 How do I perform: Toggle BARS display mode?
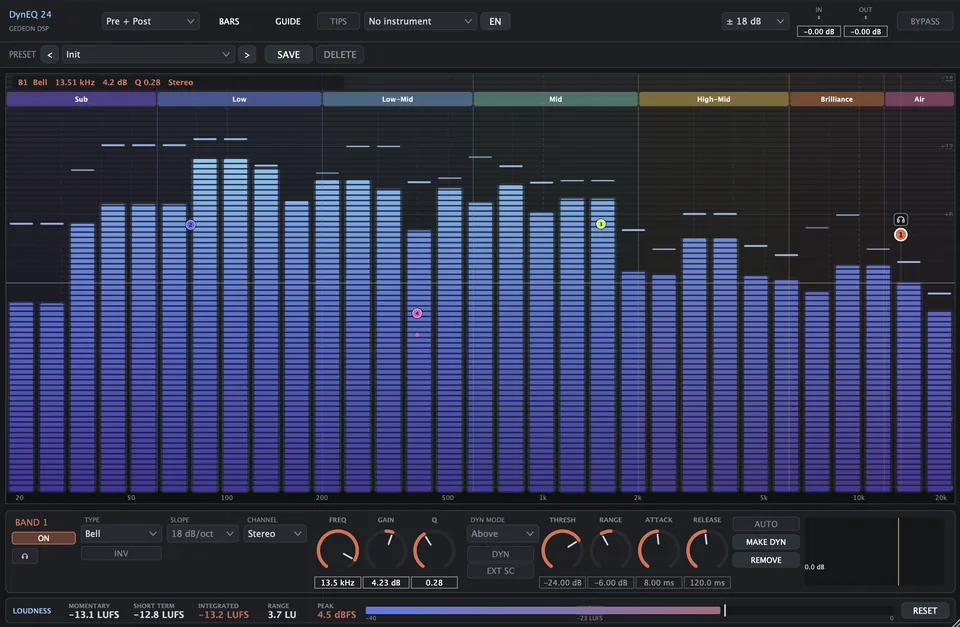pyautogui.click(x=229, y=21)
